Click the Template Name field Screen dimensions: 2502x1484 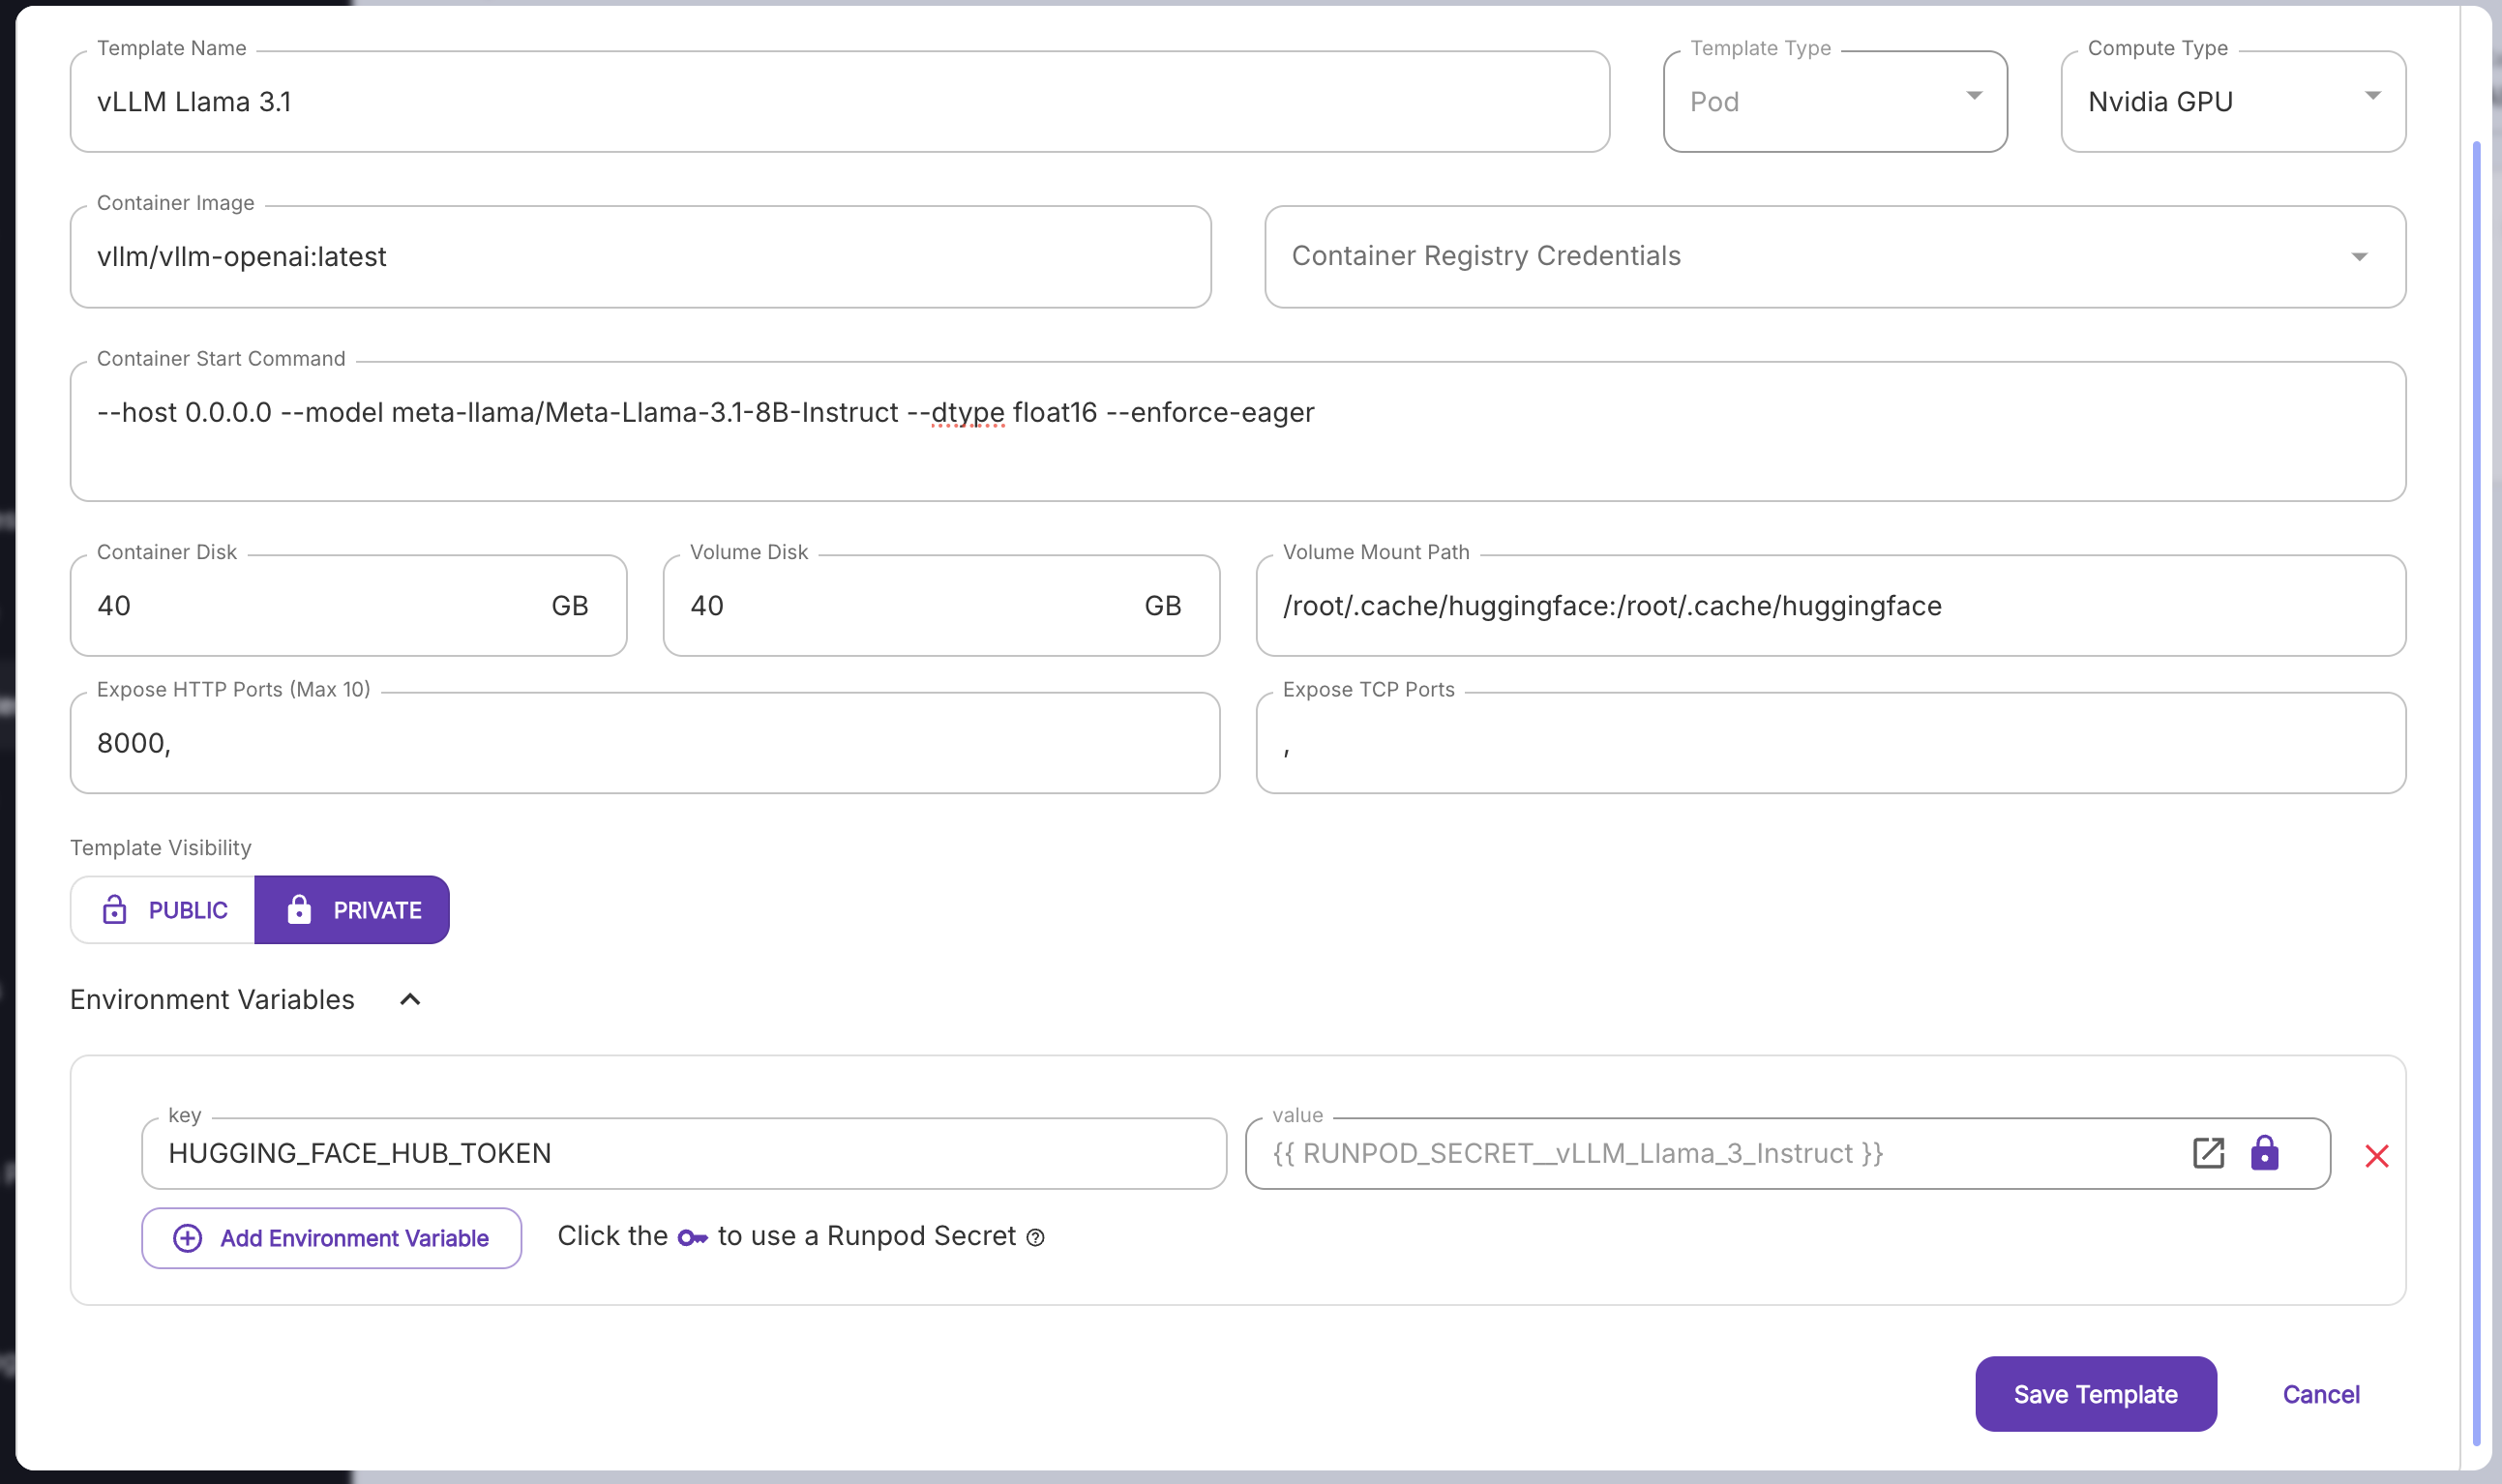click(x=838, y=102)
